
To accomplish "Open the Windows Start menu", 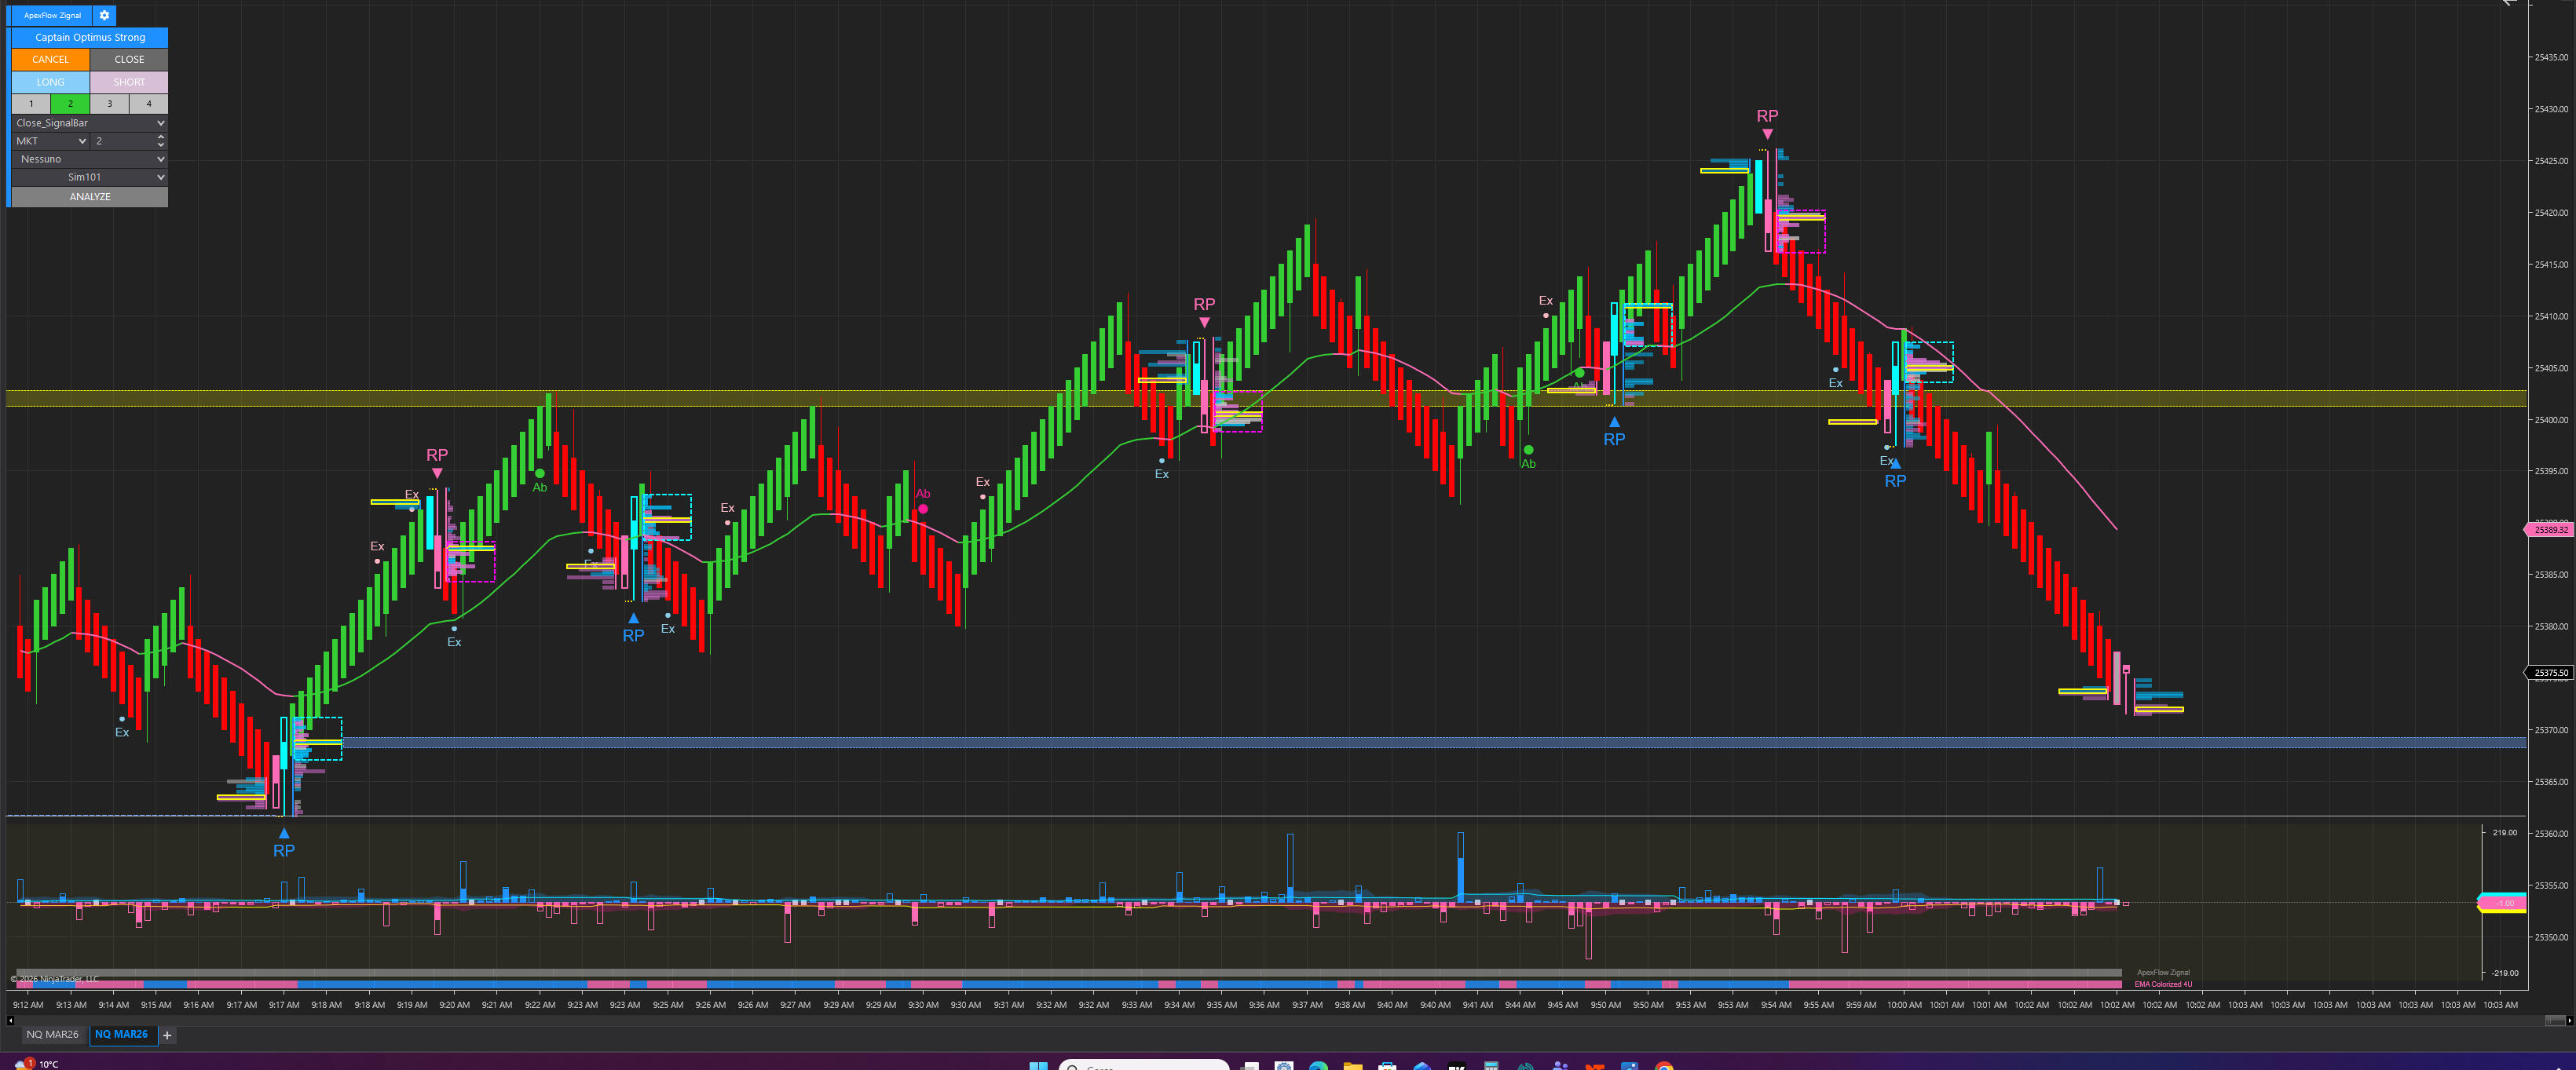I will click(x=1038, y=1066).
